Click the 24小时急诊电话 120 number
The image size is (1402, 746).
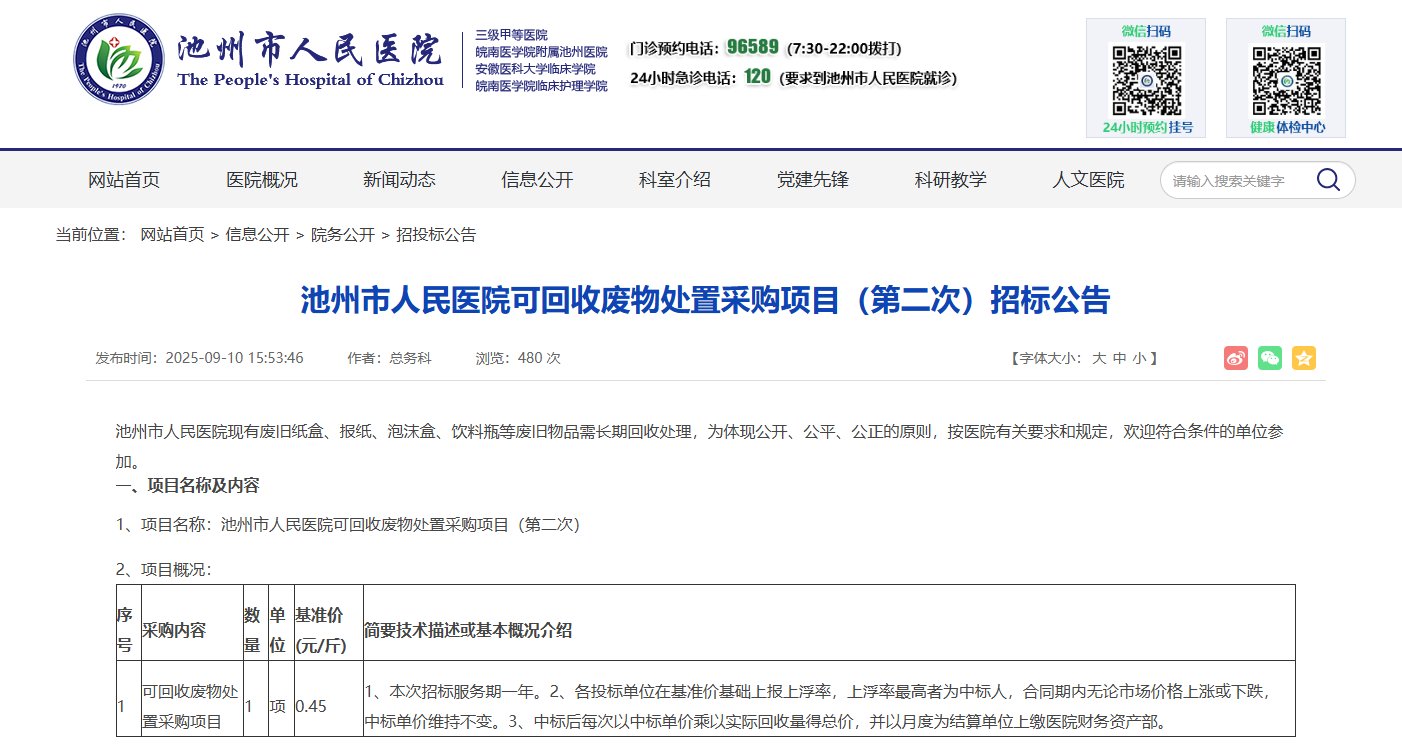(757, 76)
